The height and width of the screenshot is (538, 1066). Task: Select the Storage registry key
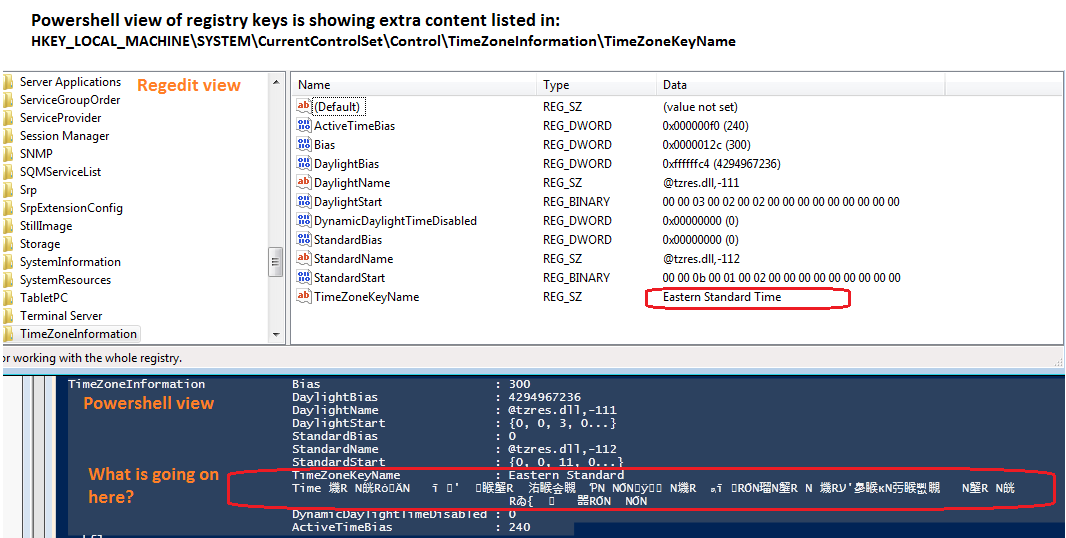40,244
